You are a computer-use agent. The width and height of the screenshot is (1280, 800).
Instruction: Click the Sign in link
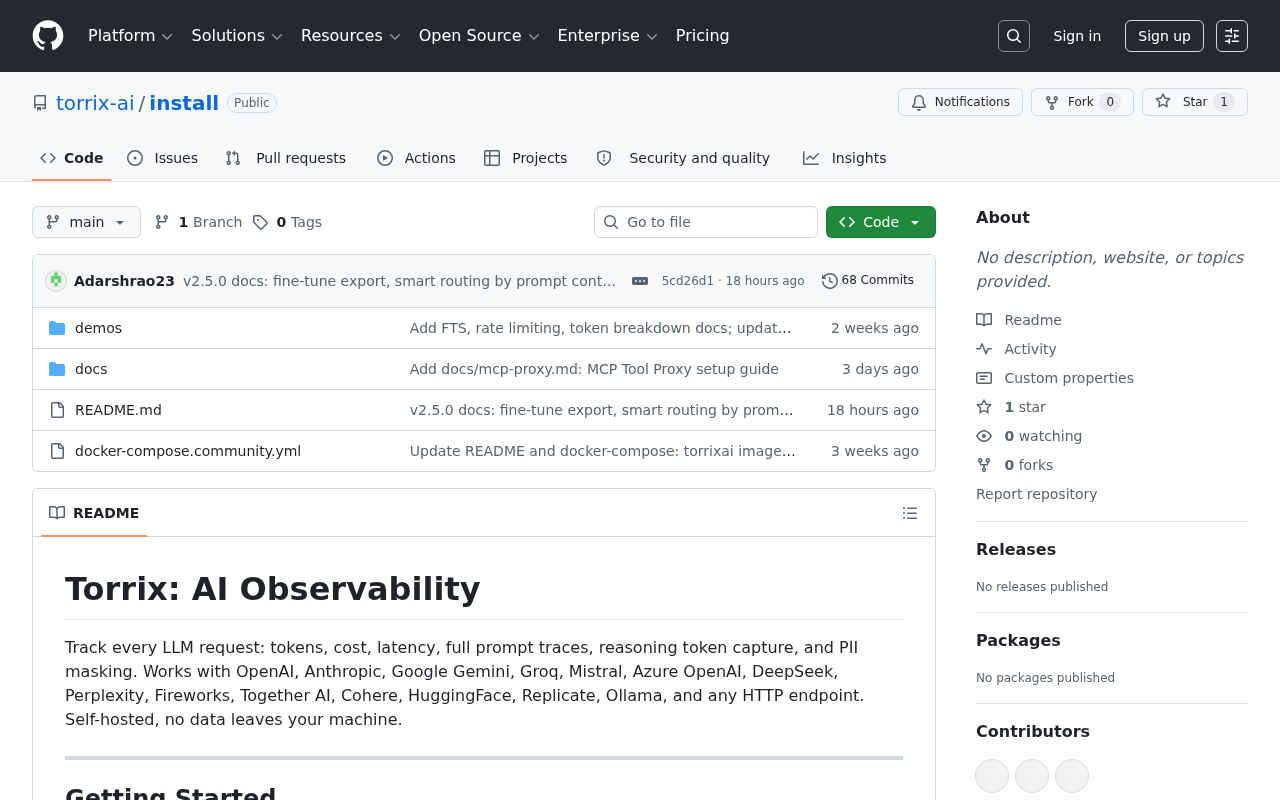click(x=1077, y=36)
